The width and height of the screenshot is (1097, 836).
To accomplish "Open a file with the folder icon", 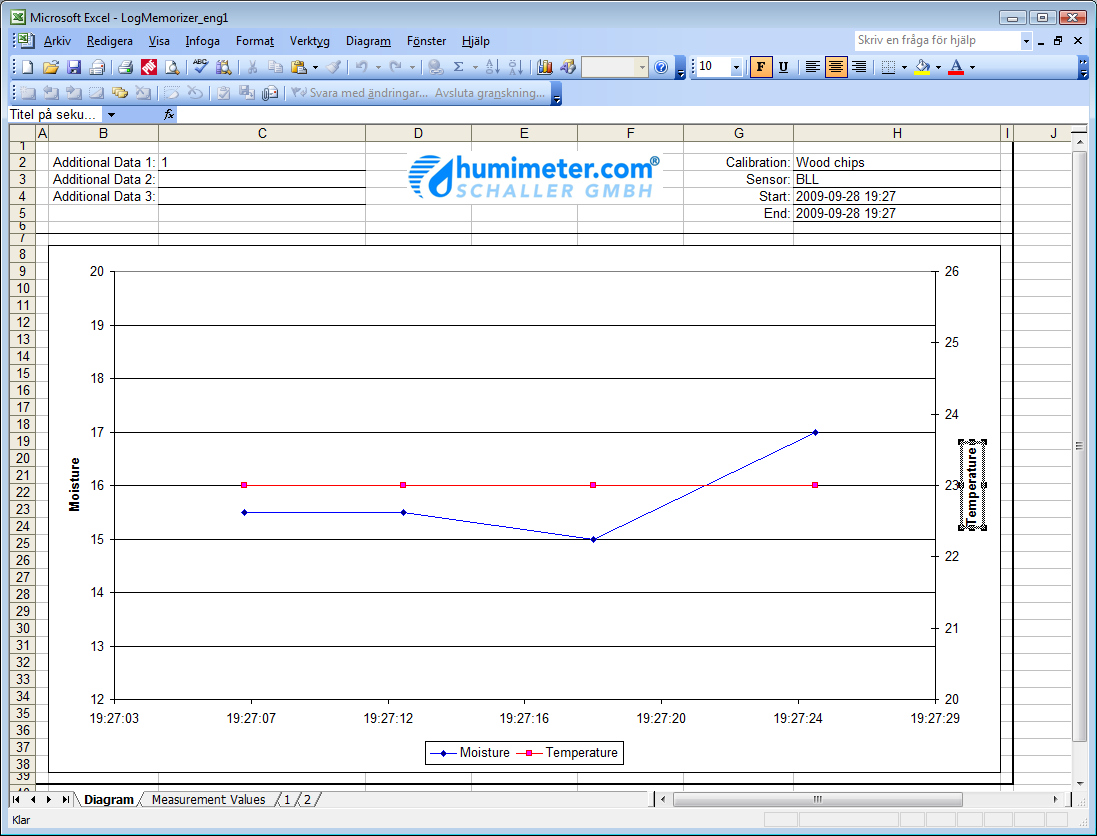I will (x=50, y=67).
